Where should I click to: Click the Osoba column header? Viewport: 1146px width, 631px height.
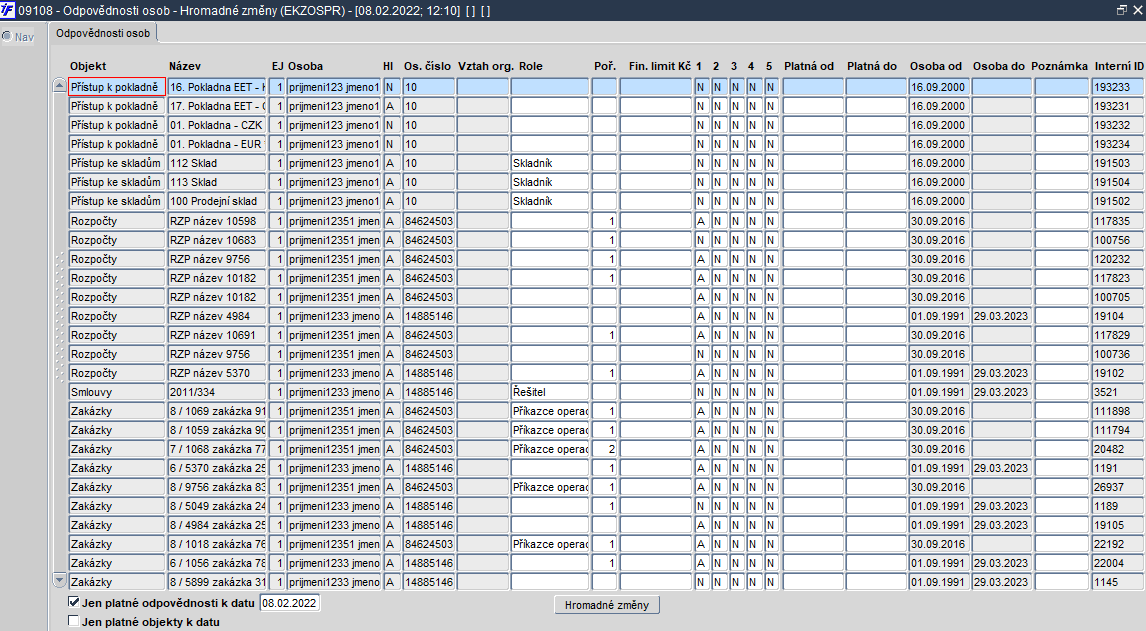(x=306, y=66)
